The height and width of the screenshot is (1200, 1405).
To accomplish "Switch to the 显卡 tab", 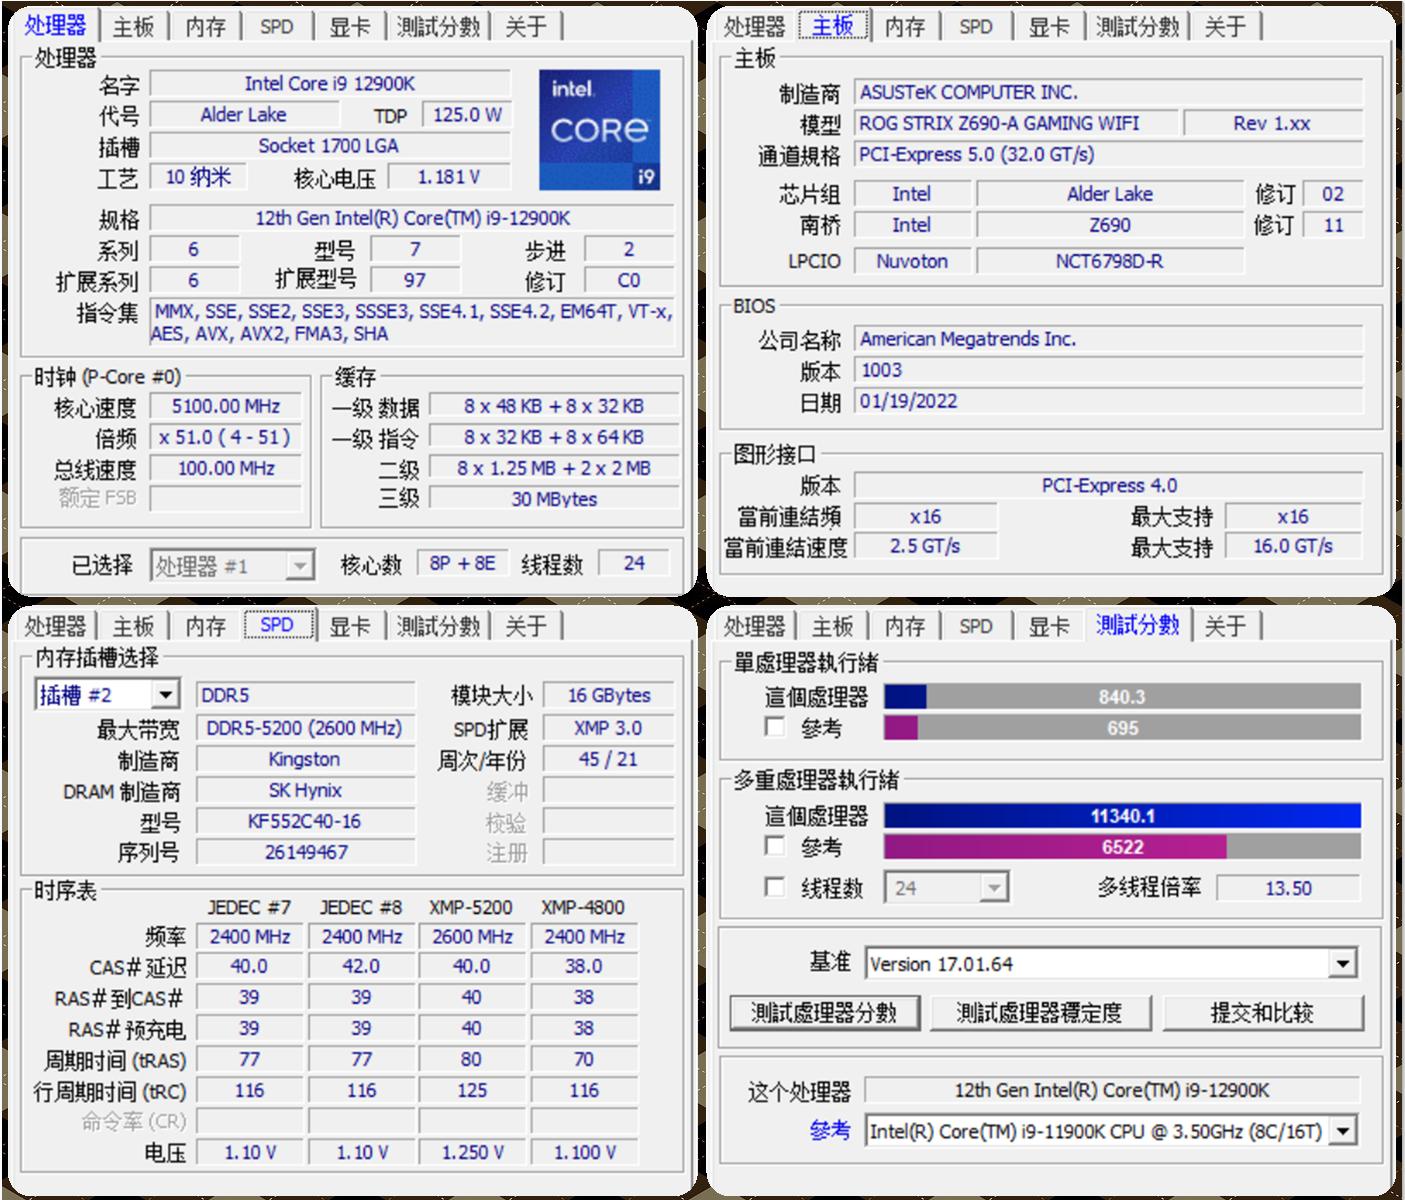I will pyautogui.click(x=350, y=27).
